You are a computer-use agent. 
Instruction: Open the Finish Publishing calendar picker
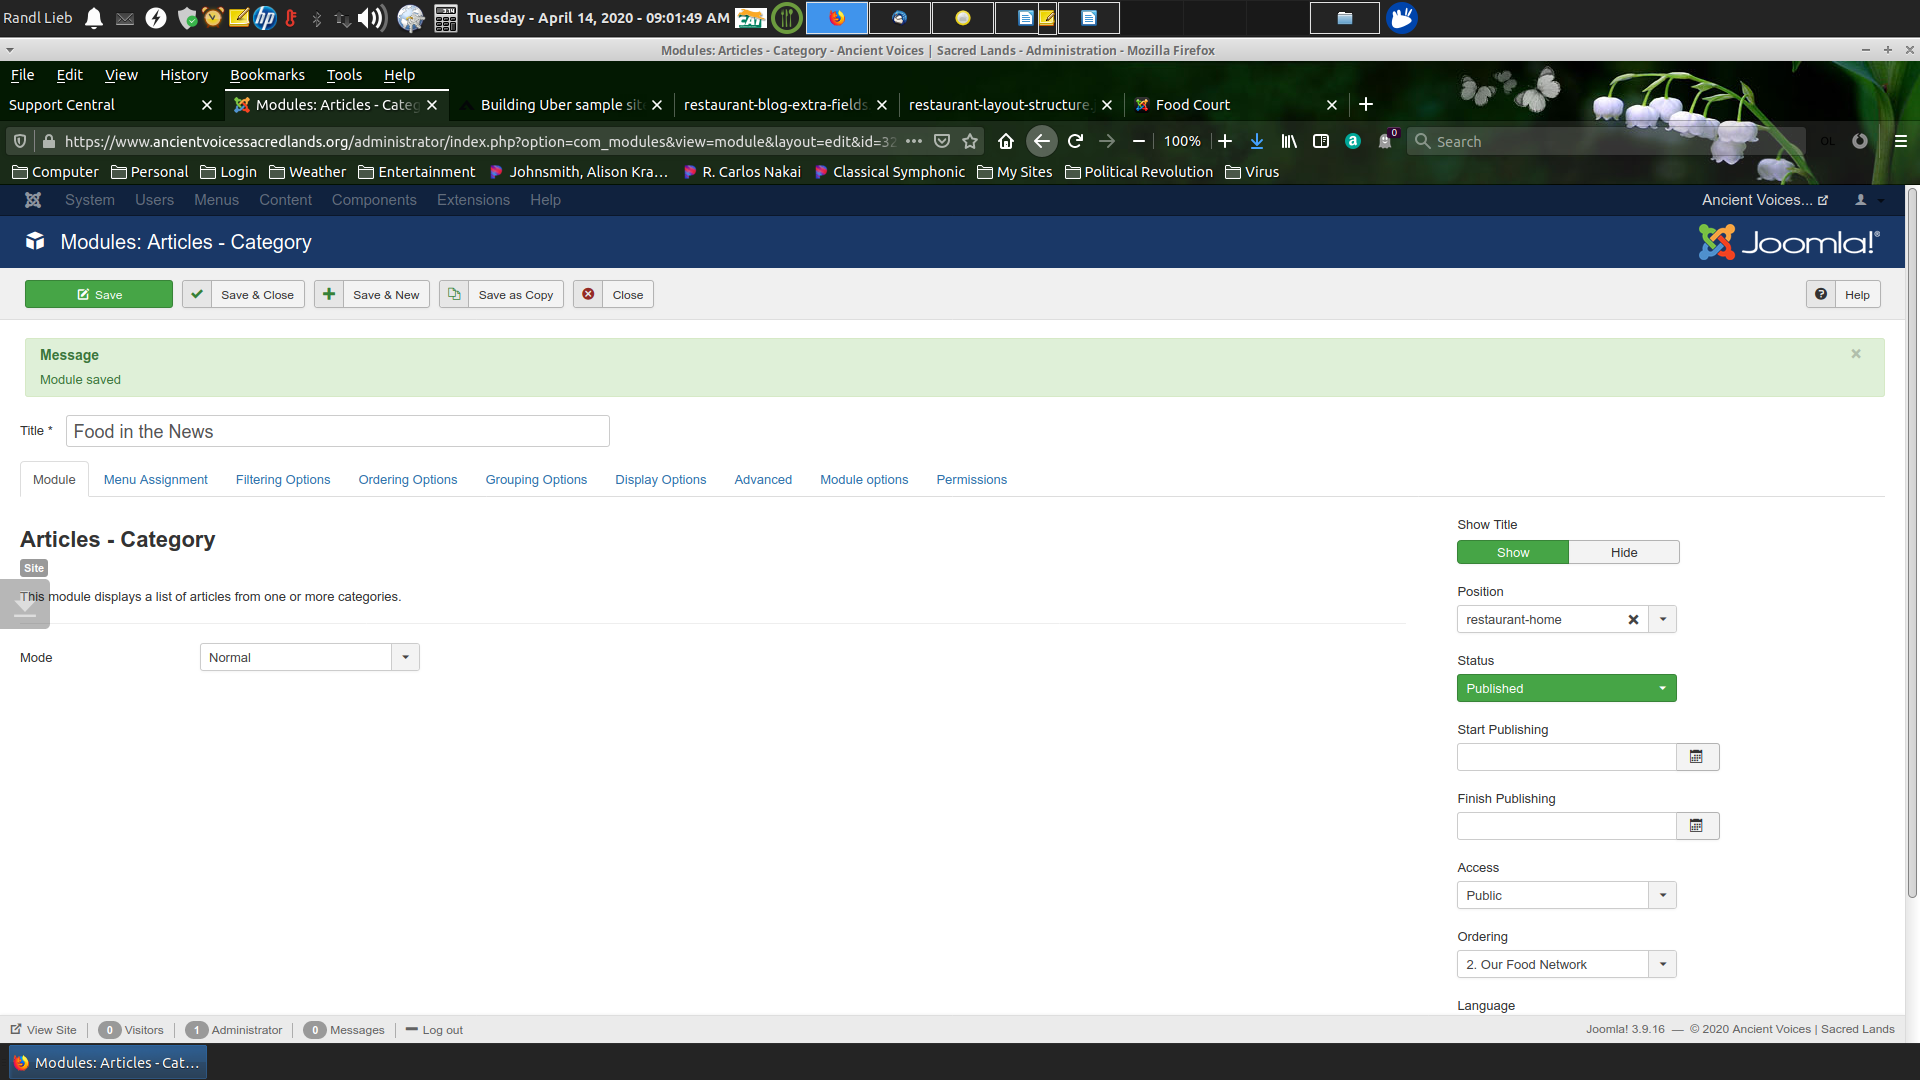point(1696,826)
